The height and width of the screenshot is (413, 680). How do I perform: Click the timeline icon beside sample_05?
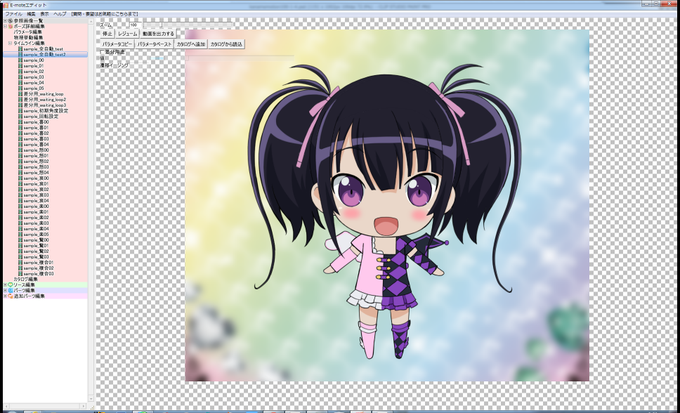click(20, 88)
